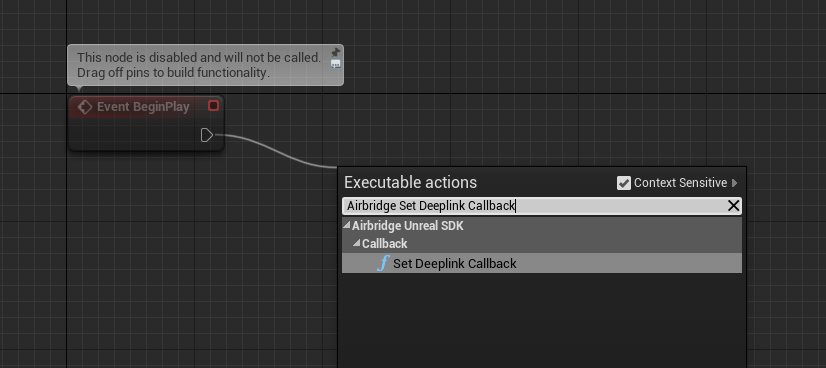The image size is (826, 368).
Task: Select the Event BeginPlay node title
Action: tap(143, 107)
